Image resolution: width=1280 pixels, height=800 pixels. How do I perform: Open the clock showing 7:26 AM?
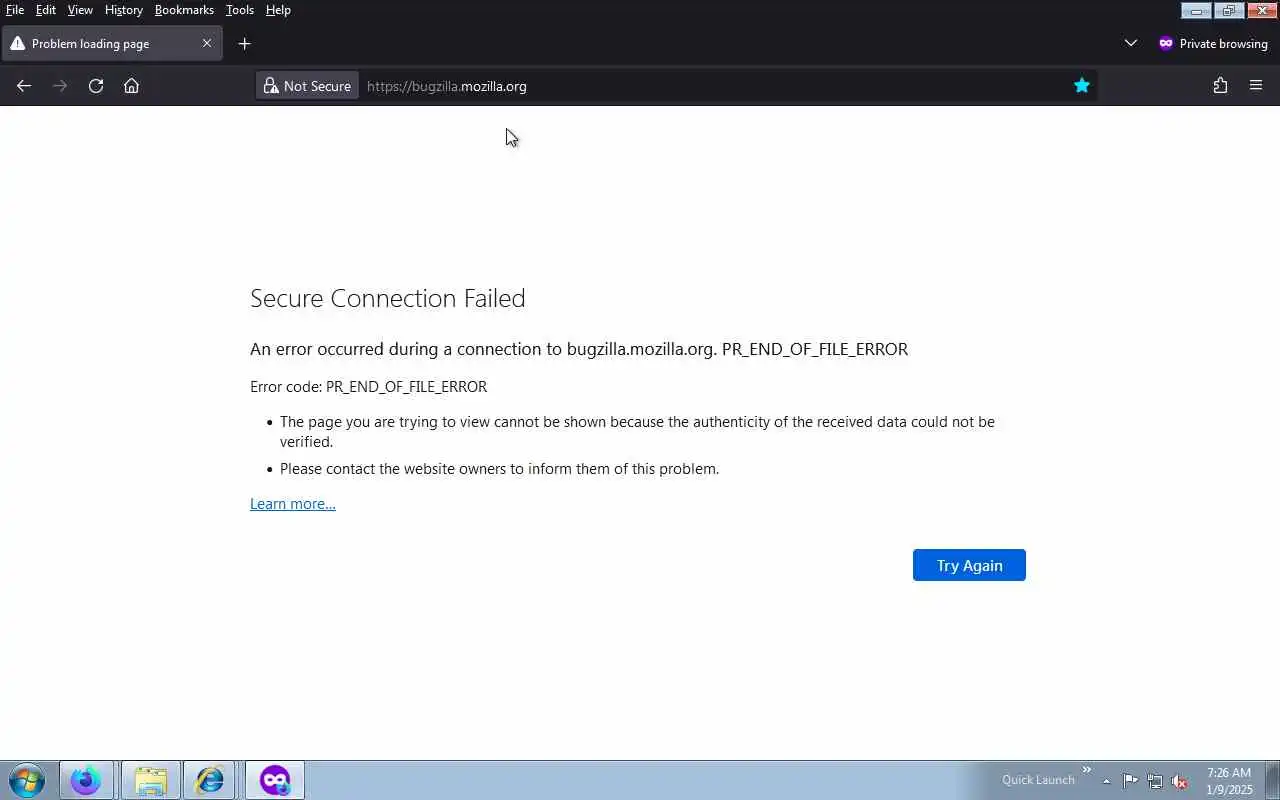point(1229,781)
